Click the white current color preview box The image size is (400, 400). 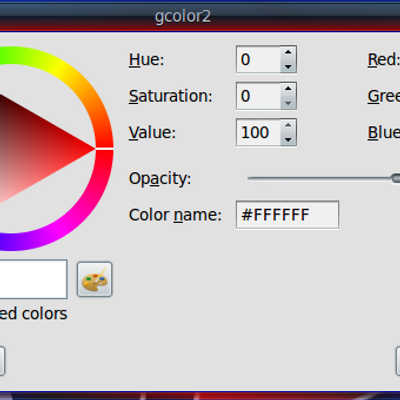[x=33, y=279]
